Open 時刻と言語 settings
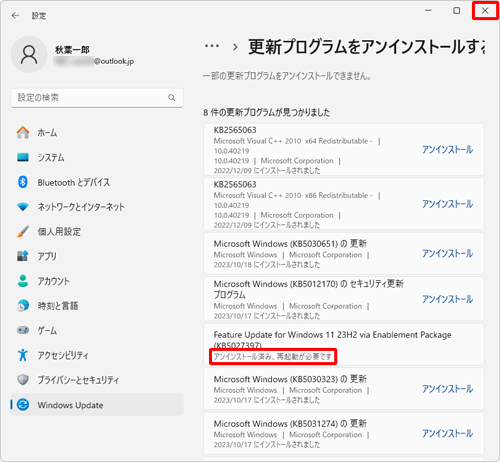The width and height of the screenshot is (500, 462). coord(97,306)
